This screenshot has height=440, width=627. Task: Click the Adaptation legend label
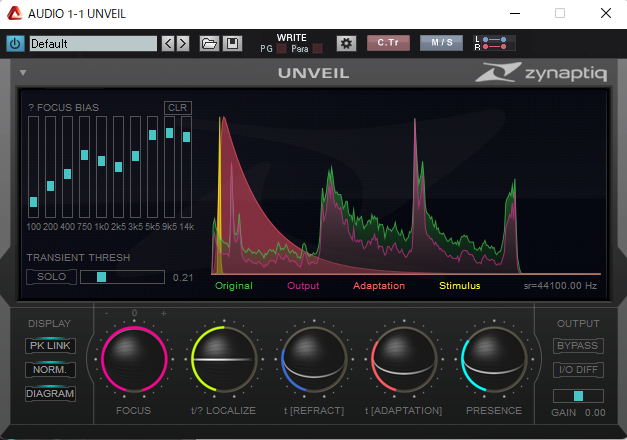pos(379,286)
